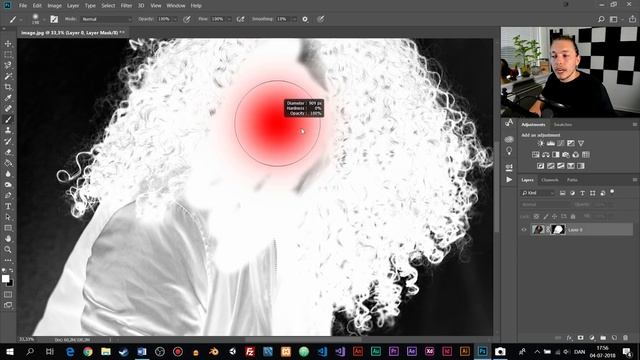Toggle Layer 0 visibility eye

[x=524, y=230]
